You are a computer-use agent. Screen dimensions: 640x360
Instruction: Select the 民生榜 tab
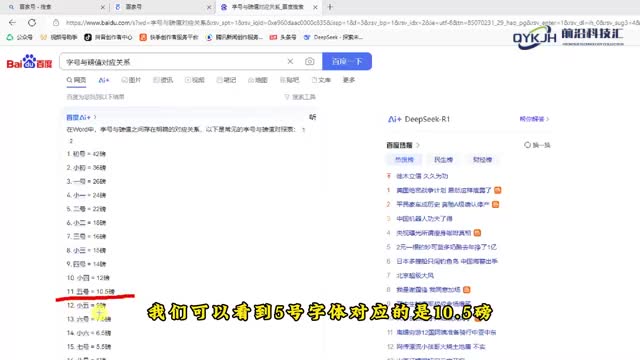pos(443,160)
